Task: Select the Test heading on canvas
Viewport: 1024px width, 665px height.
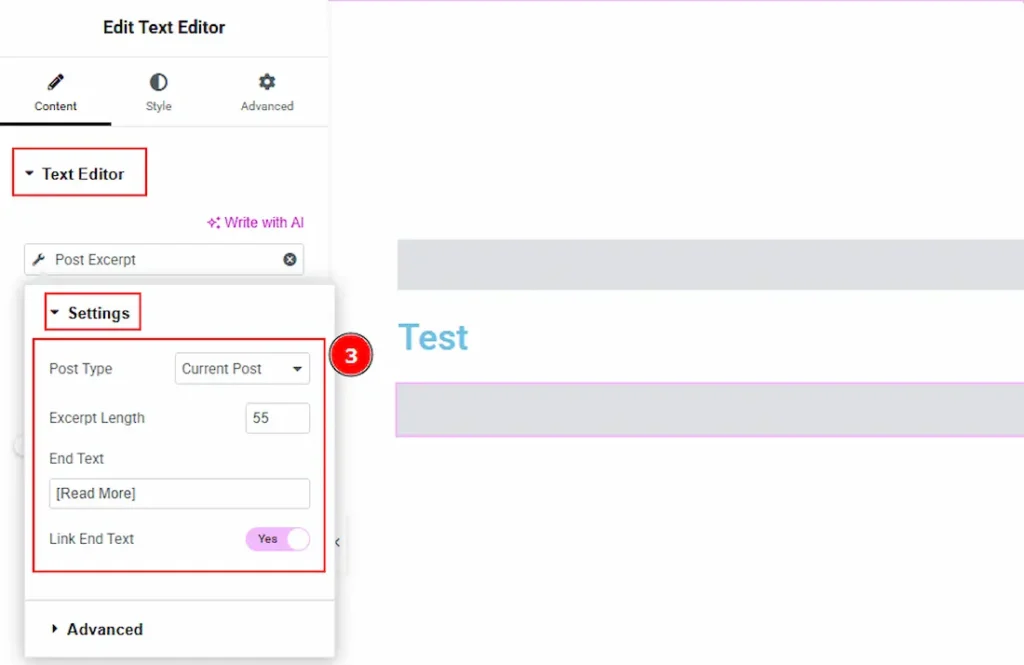Action: (433, 338)
